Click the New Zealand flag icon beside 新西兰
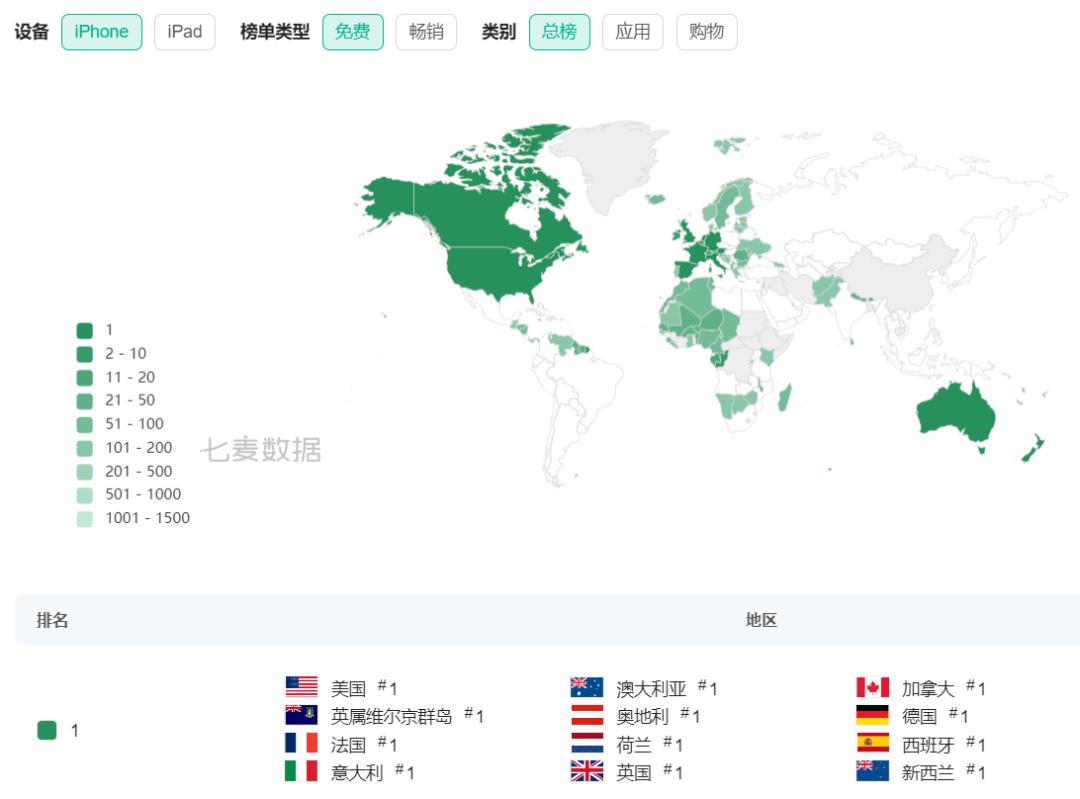The width and height of the screenshot is (1080, 799). coord(870,772)
